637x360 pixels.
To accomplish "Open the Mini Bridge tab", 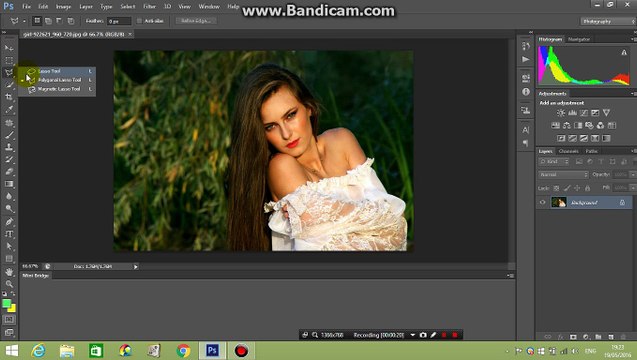I will (x=35, y=275).
